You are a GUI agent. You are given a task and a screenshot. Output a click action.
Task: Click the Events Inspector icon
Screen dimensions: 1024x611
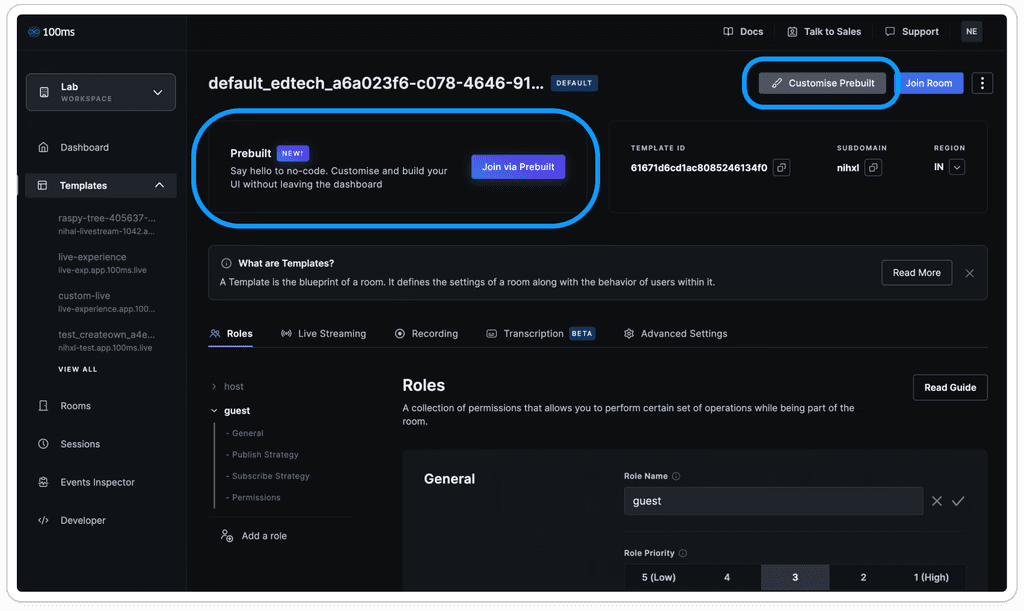point(43,482)
